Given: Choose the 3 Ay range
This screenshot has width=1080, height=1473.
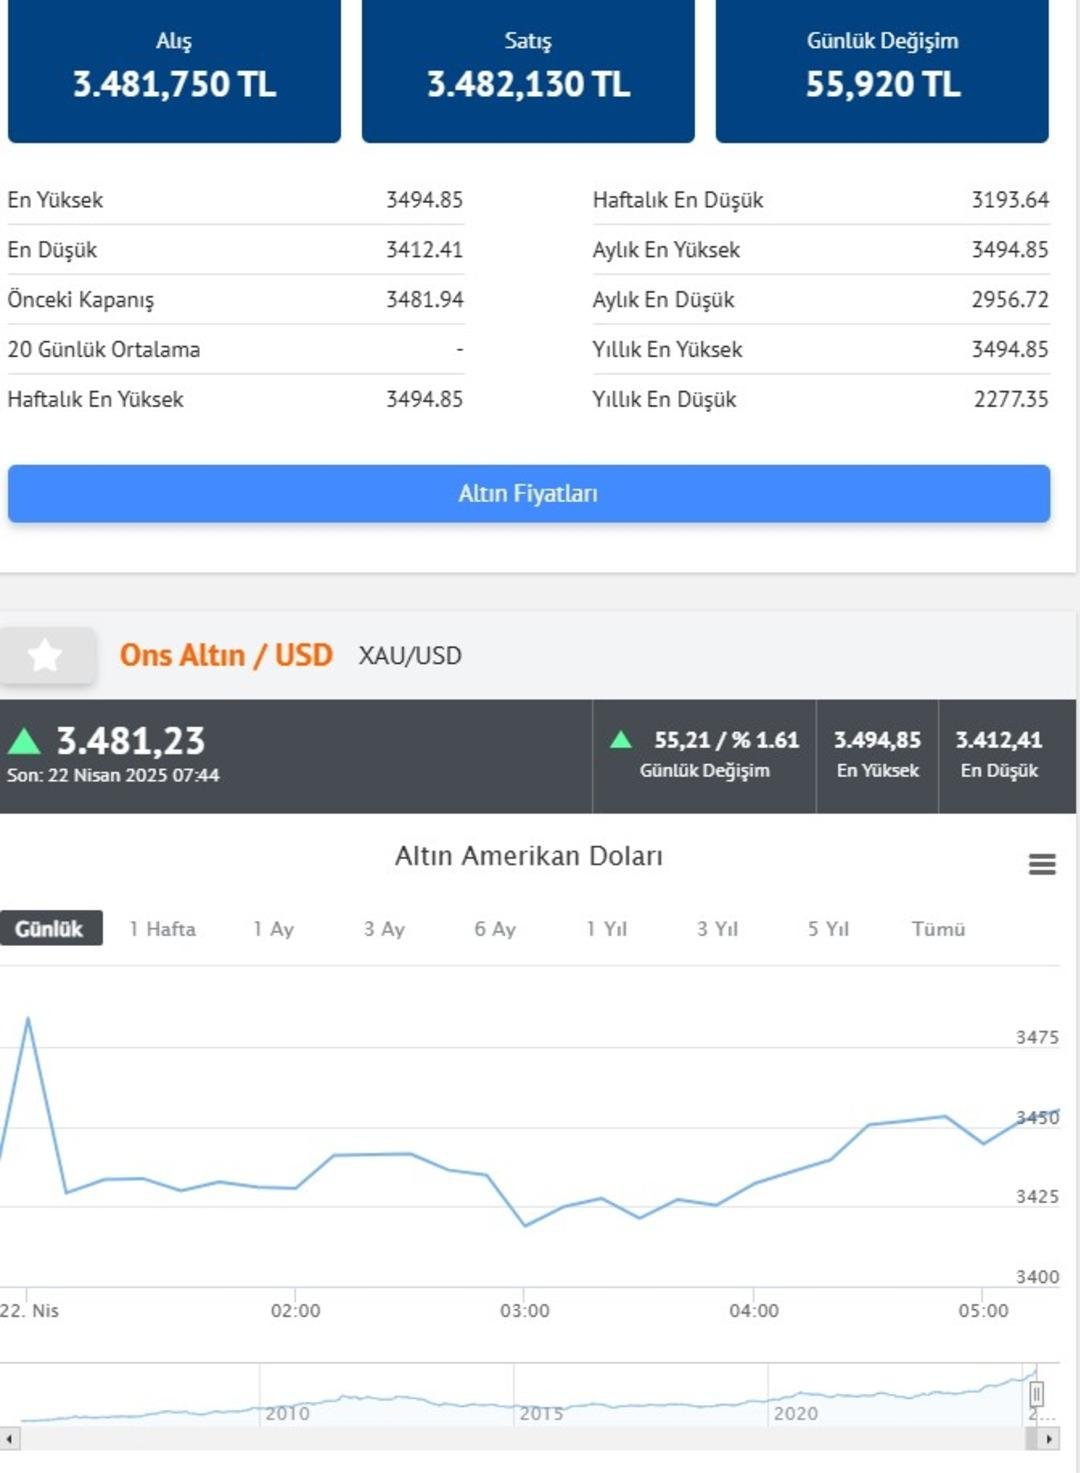Looking at the screenshot, I should (384, 929).
